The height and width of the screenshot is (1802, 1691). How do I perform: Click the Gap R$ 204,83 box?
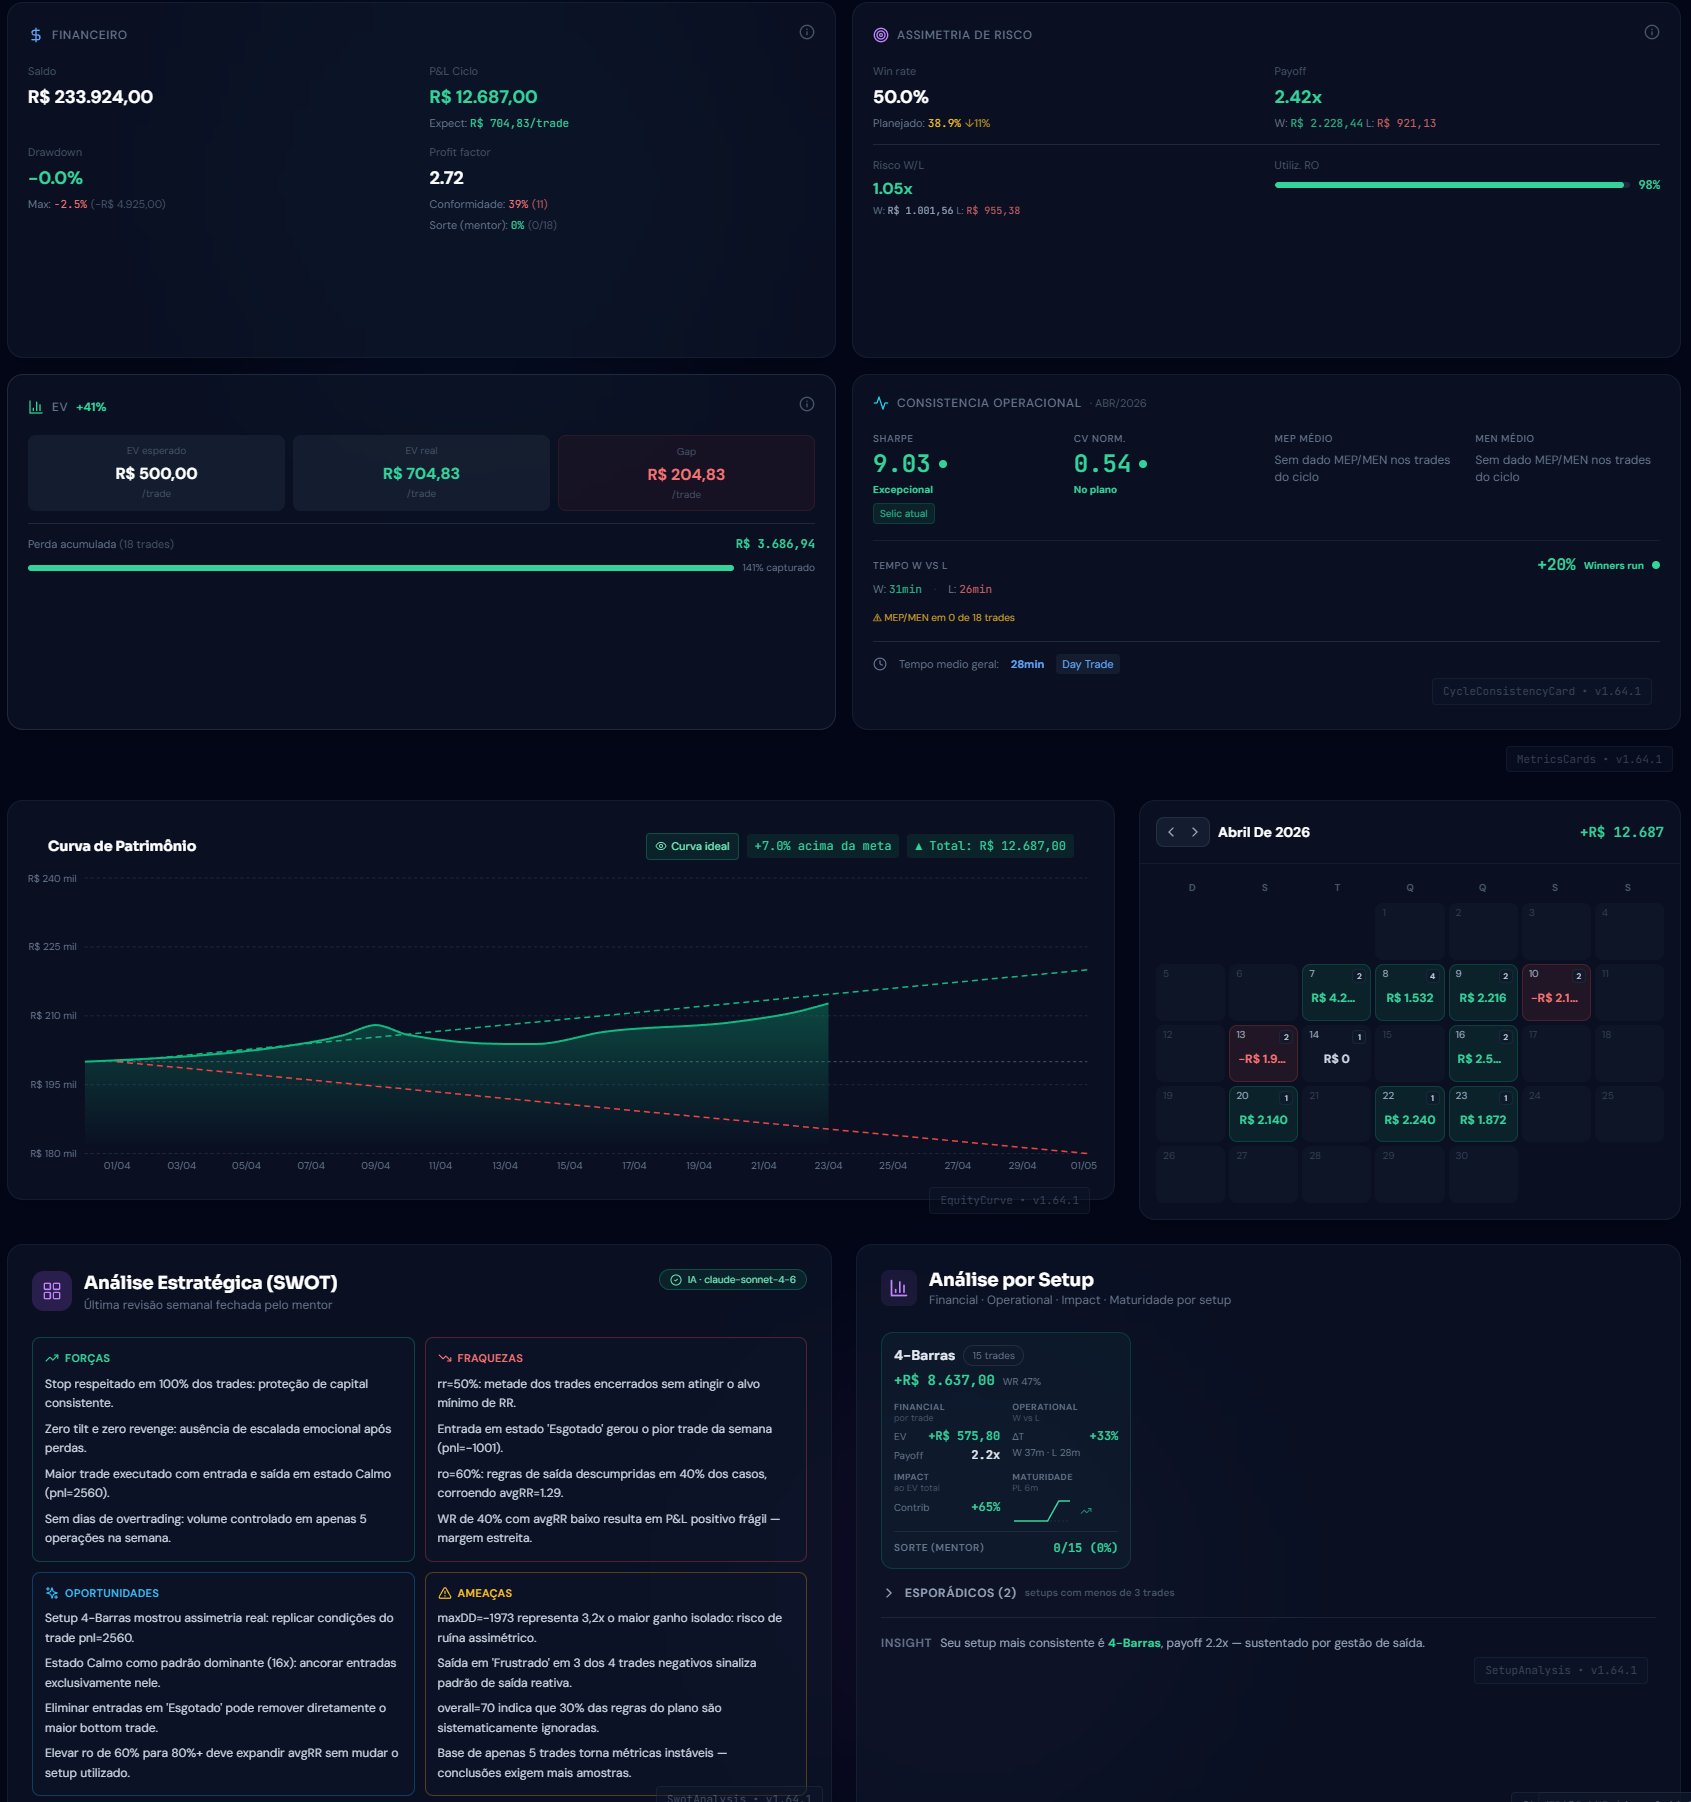tap(686, 473)
